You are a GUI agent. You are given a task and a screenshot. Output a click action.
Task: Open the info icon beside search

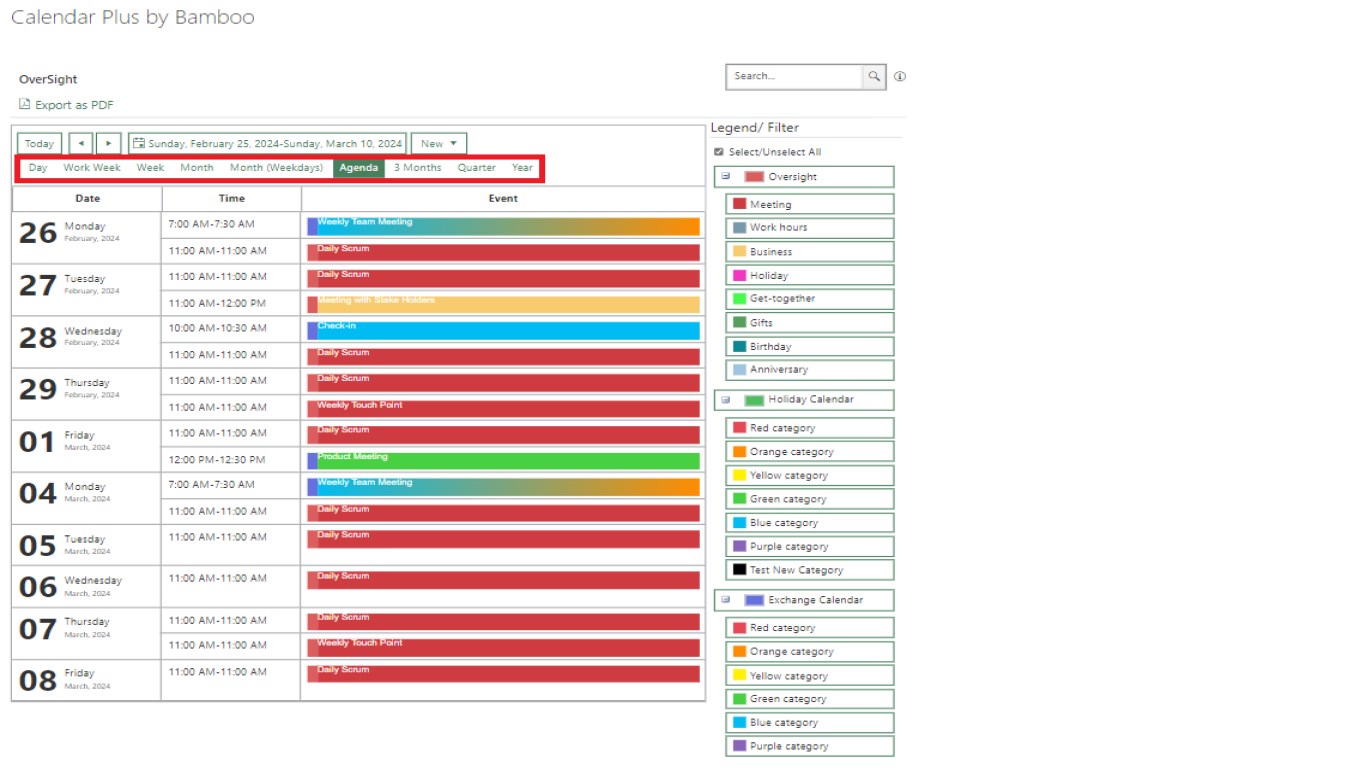[900, 76]
